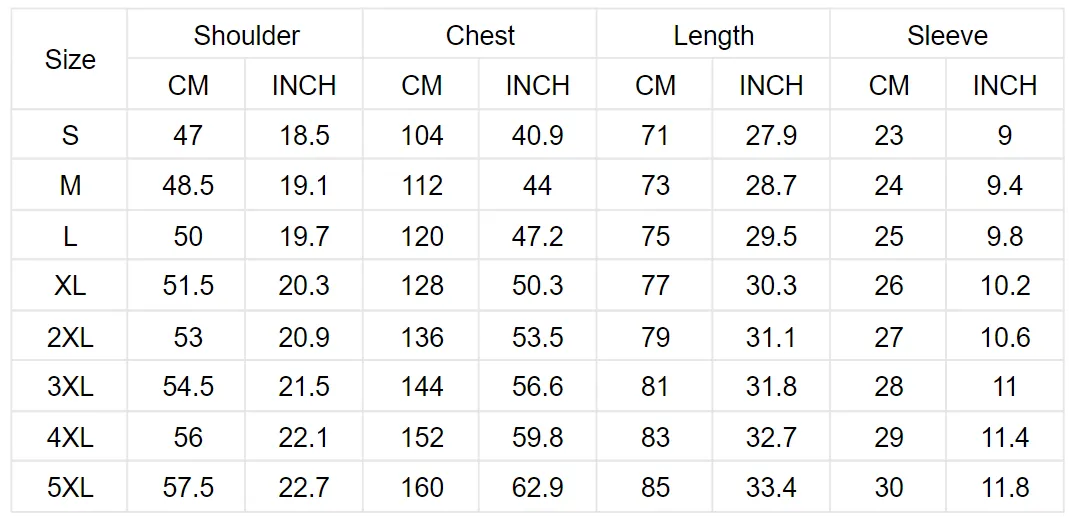This screenshot has width=1086, height=517.
Task: Select the 56.6 chest inch value
Action: (537, 387)
